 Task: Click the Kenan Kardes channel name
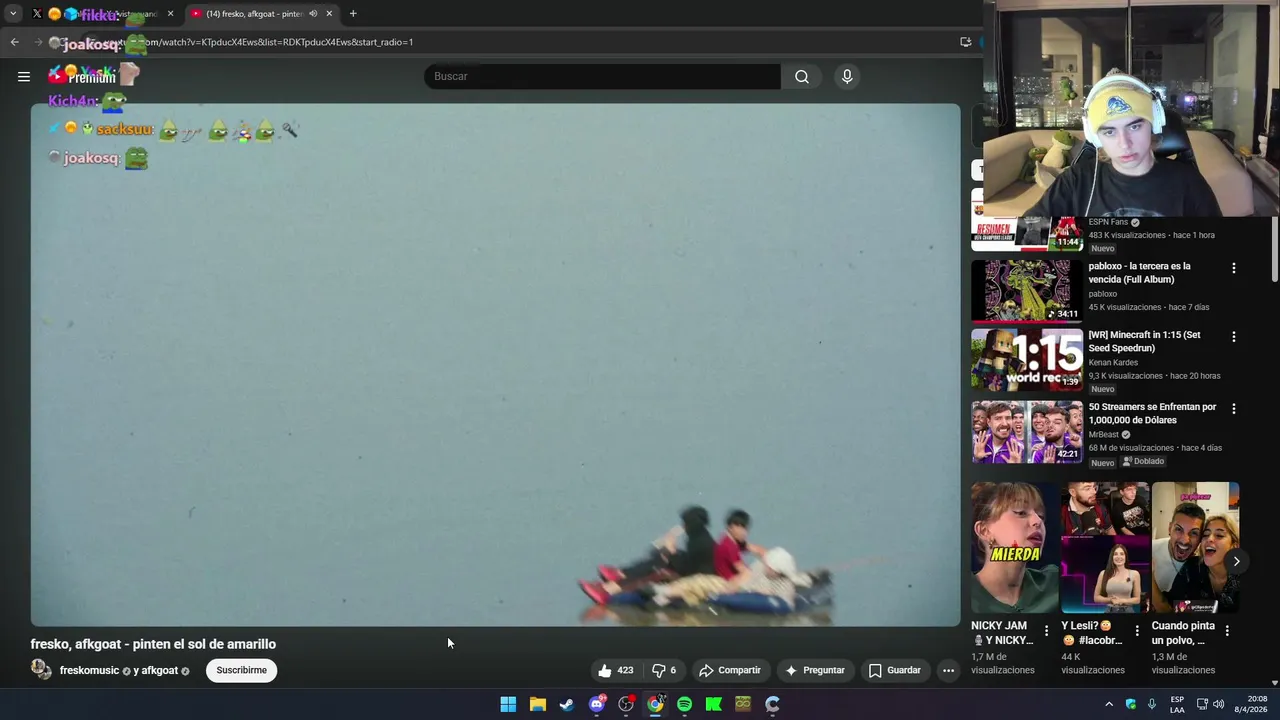1115,362
